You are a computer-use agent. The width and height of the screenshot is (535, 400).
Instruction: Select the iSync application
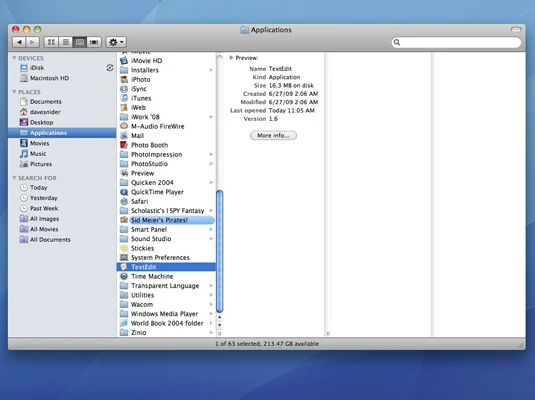(x=167, y=89)
